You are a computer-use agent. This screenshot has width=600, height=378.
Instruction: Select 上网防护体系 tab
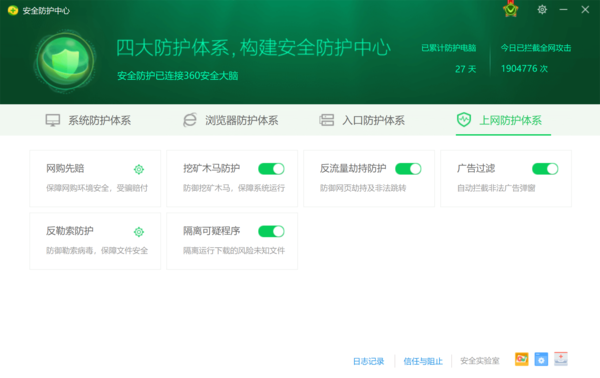coord(499,120)
